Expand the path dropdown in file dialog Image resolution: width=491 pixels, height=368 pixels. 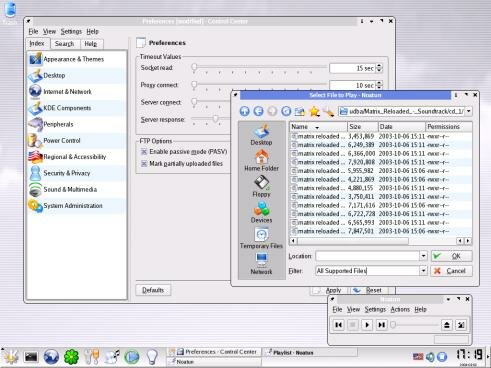[469, 111]
